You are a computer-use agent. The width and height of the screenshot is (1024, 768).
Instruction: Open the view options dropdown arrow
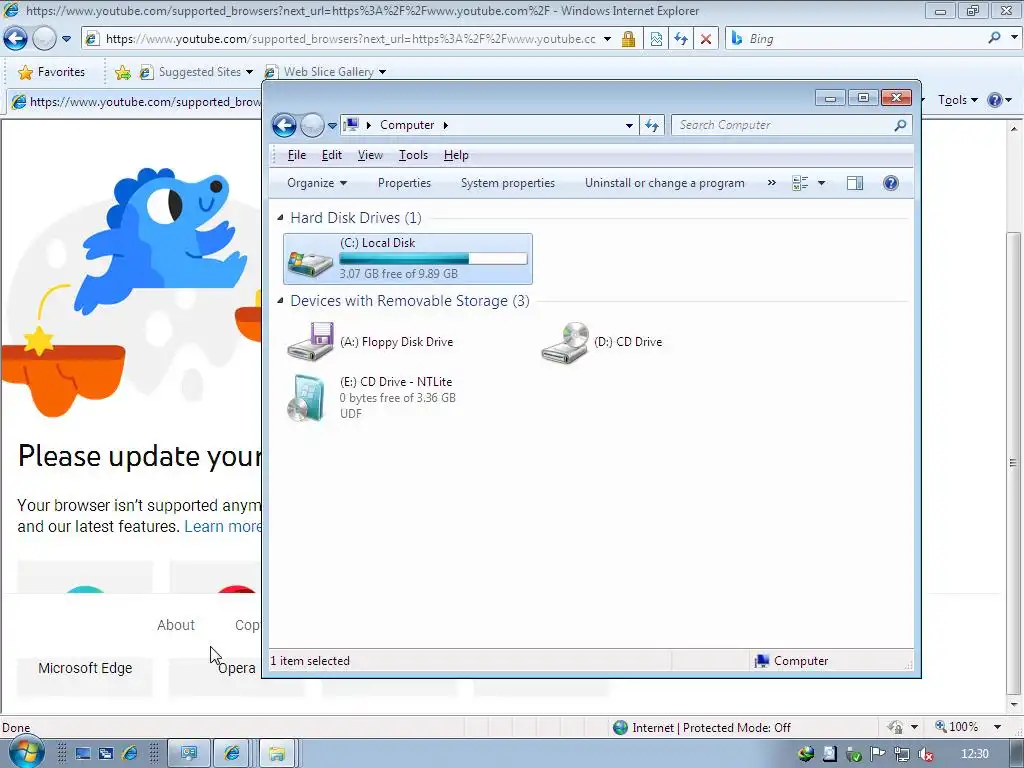(822, 183)
